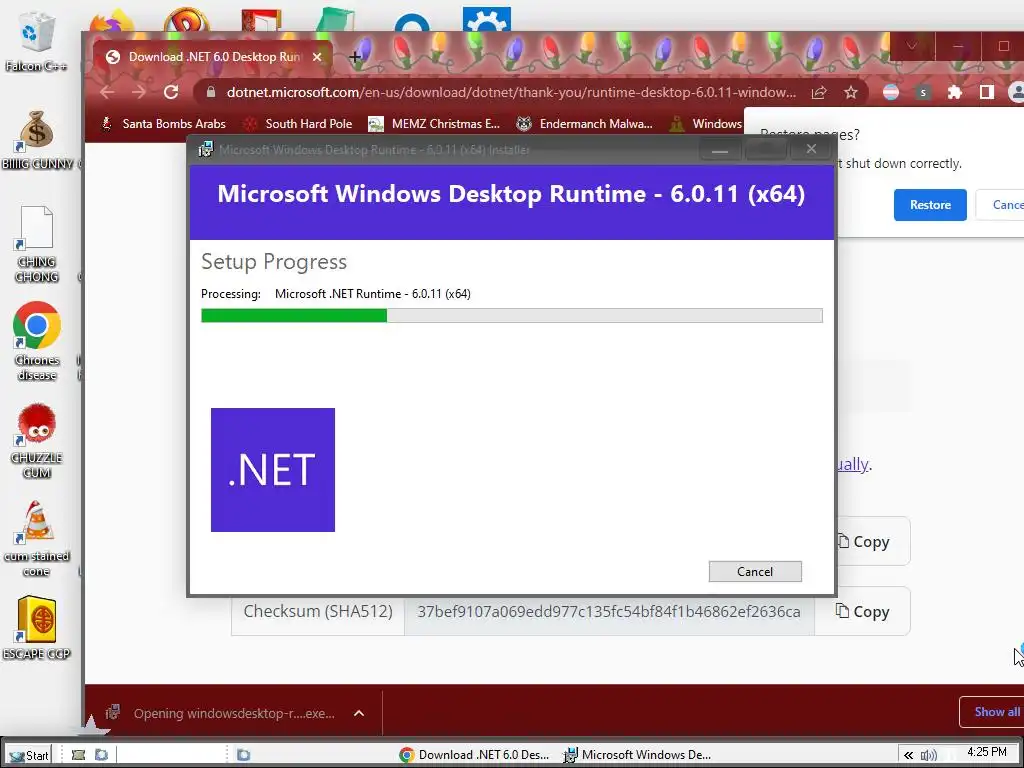1024x768 pixels.
Task: Click the Setup Progress bar
Action: [x=511, y=315]
